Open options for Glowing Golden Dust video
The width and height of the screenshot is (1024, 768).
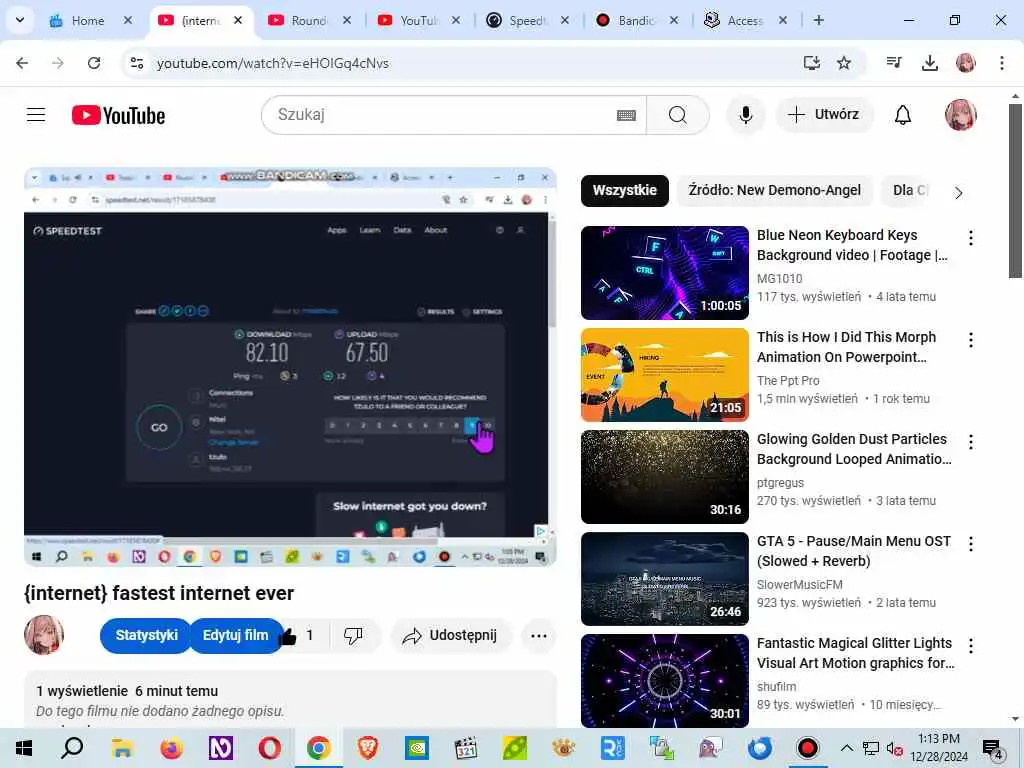click(971, 442)
